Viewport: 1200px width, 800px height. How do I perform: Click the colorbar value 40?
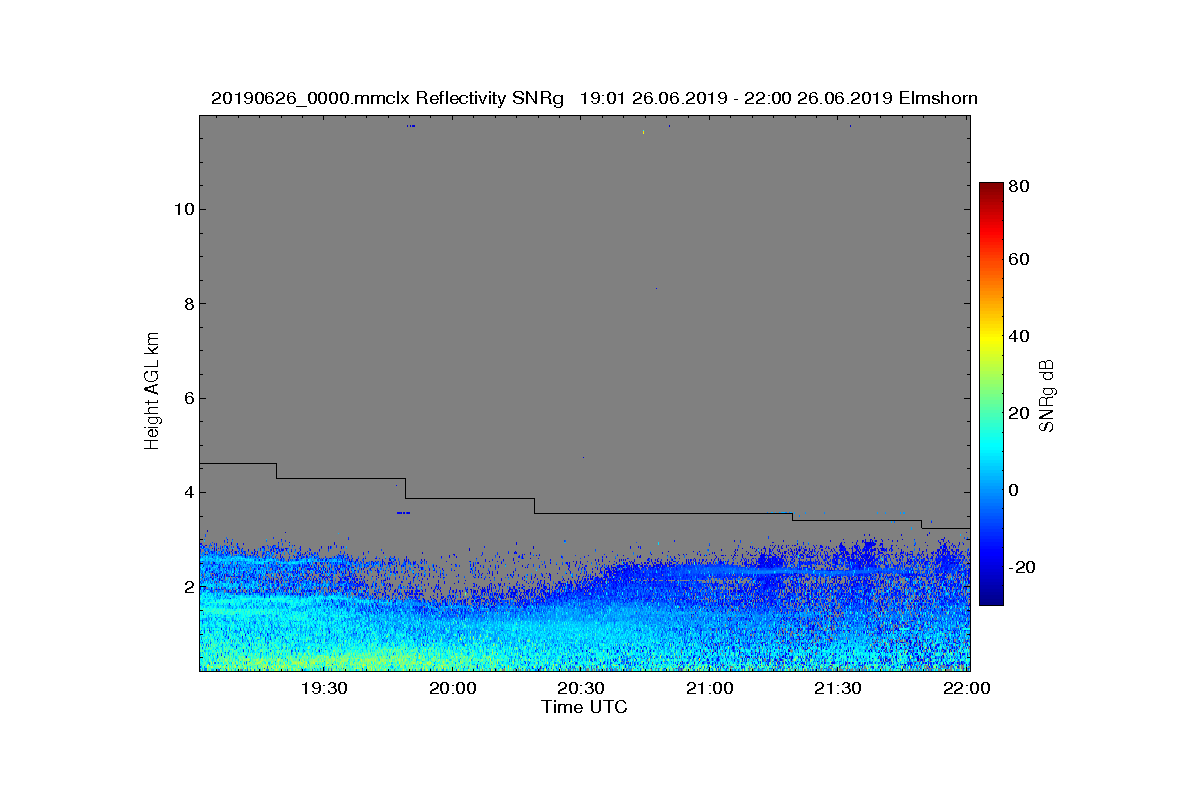click(x=1020, y=336)
